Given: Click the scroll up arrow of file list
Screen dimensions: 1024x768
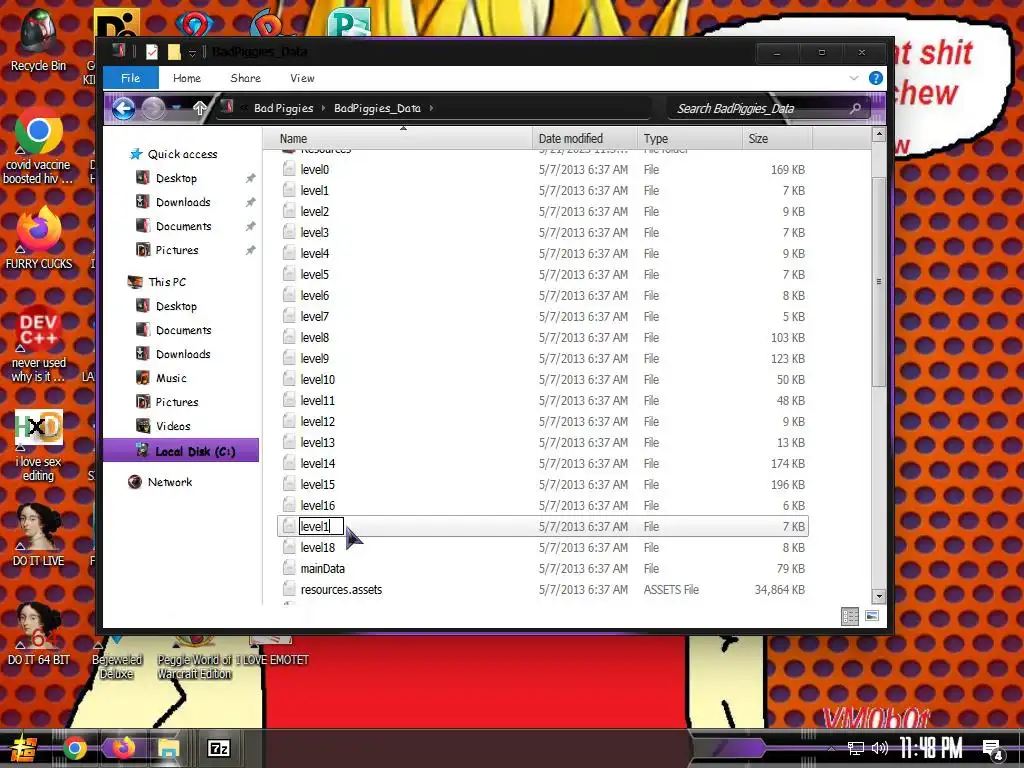Looking at the screenshot, I should coord(878,135).
